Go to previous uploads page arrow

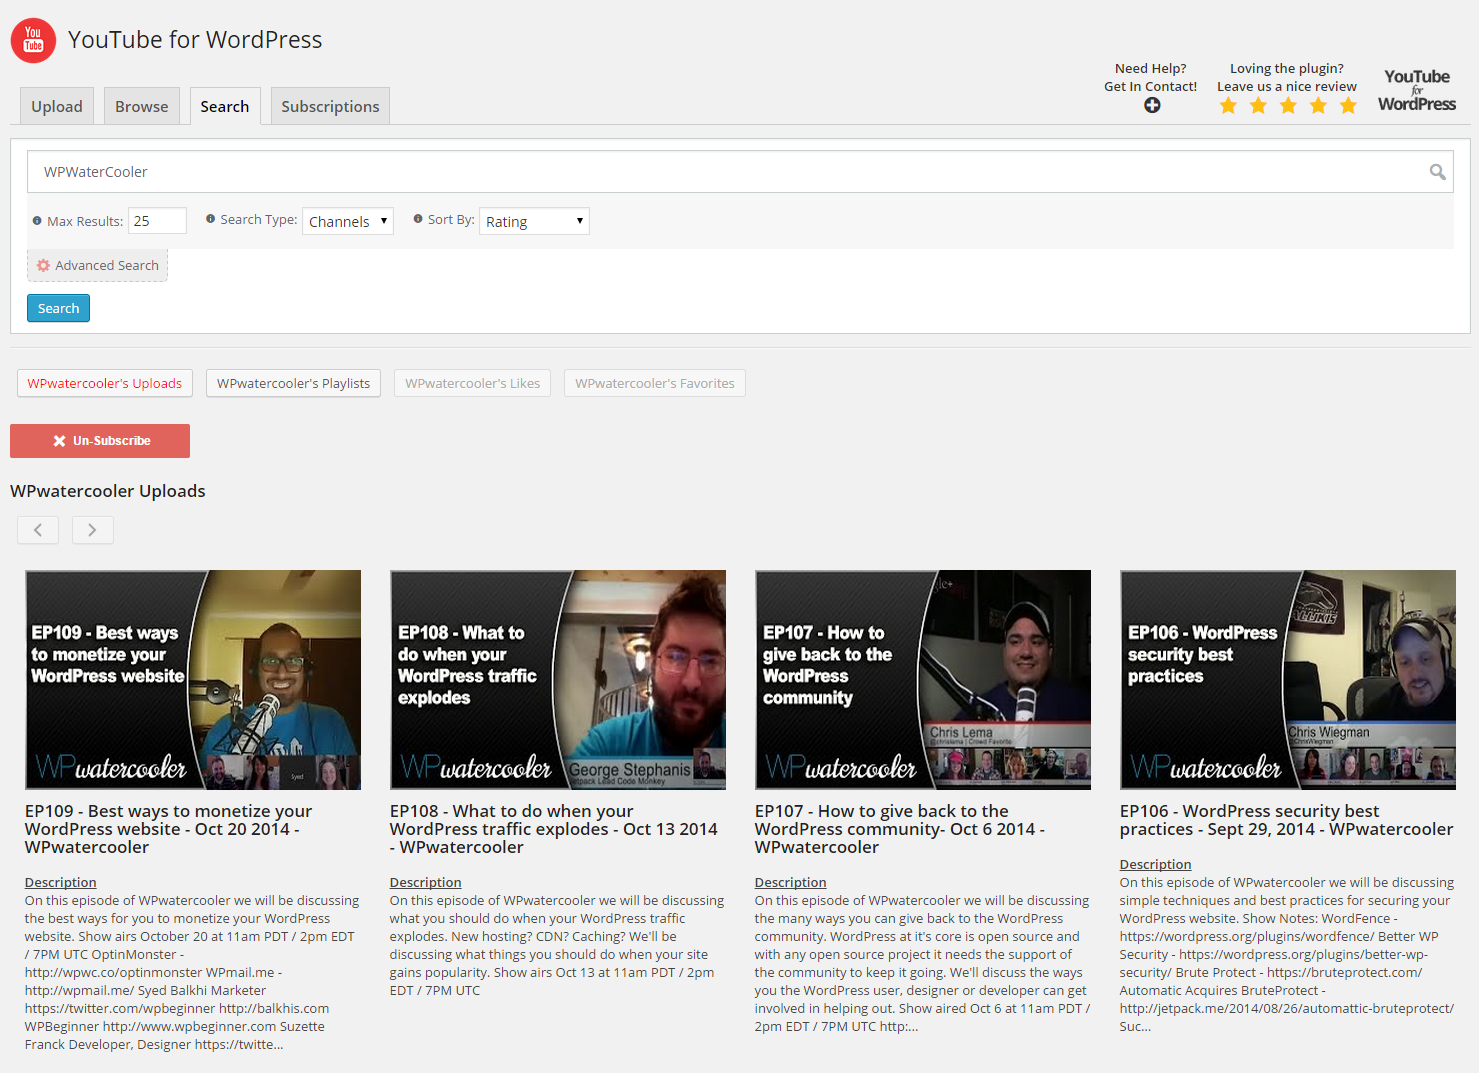point(38,530)
